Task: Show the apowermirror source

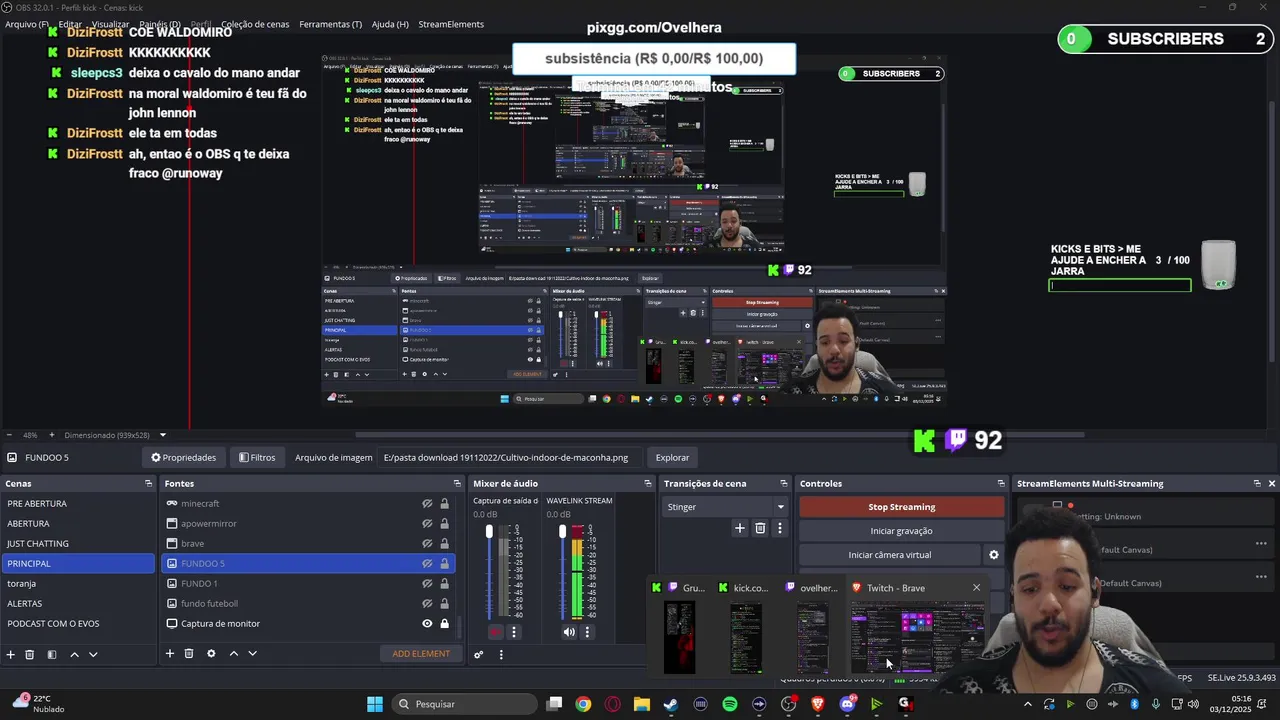Action: coord(427,524)
